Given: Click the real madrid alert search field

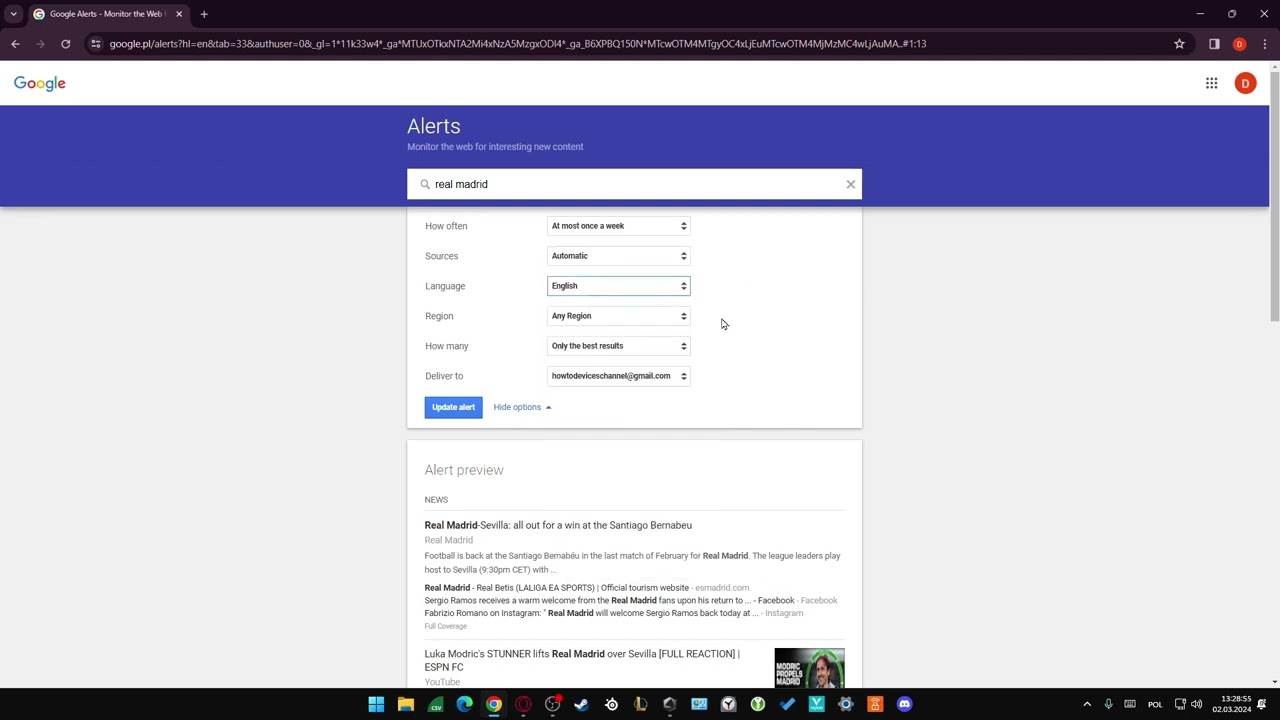Looking at the screenshot, I should click(x=634, y=184).
